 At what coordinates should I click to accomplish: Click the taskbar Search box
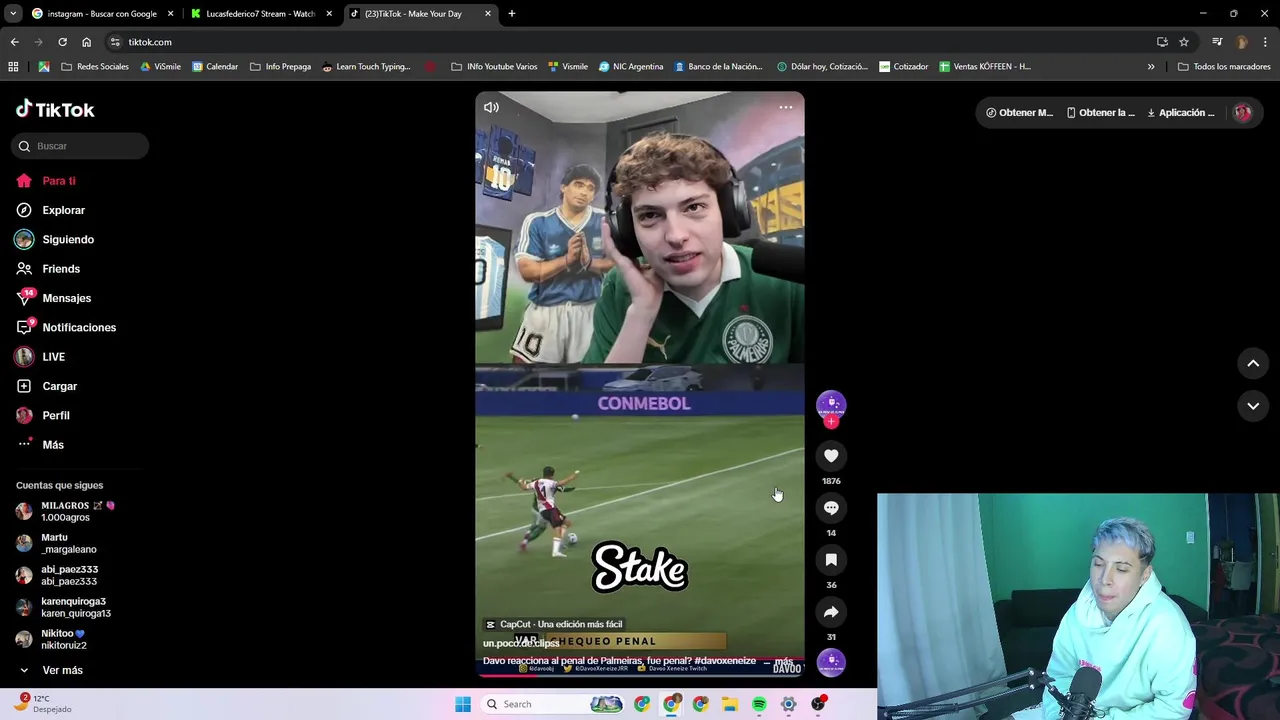[552, 704]
